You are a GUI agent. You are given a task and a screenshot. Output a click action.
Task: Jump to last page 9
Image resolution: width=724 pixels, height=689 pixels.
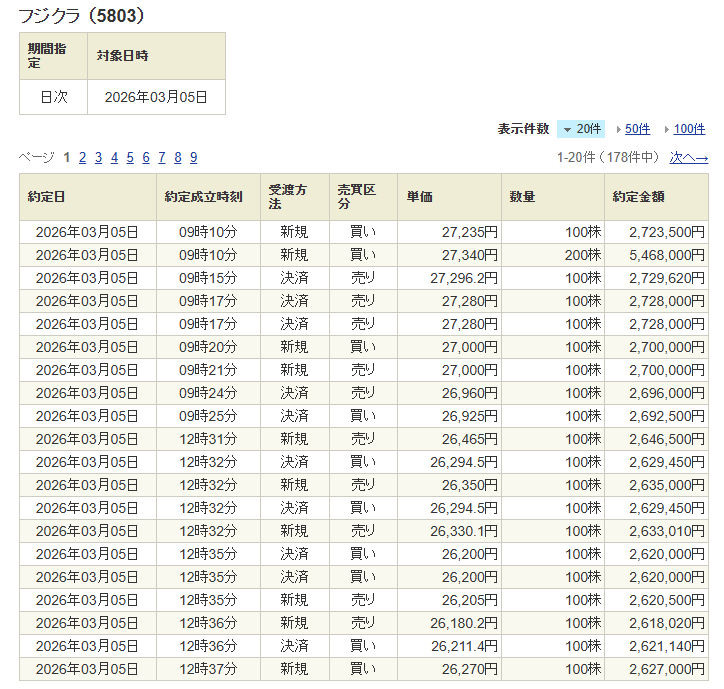(193, 157)
